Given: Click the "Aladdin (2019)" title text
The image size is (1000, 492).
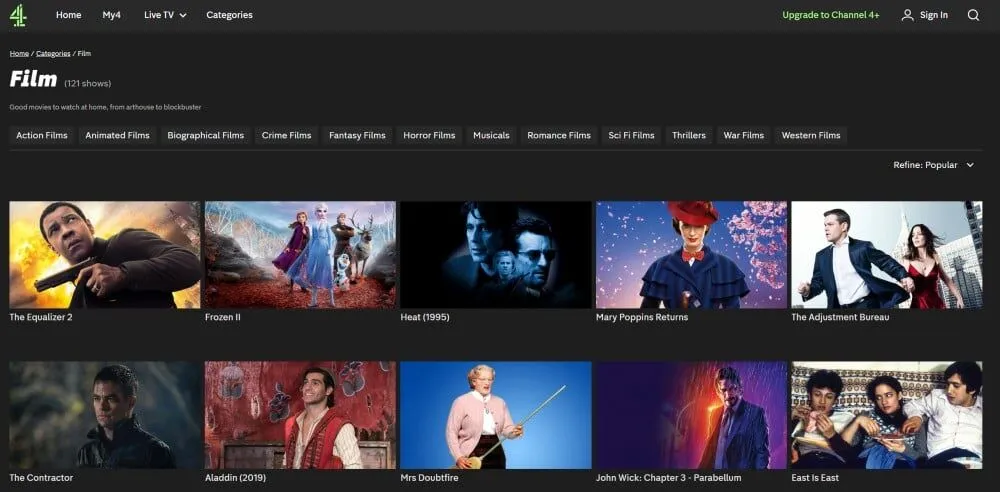Looking at the screenshot, I should coord(235,477).
